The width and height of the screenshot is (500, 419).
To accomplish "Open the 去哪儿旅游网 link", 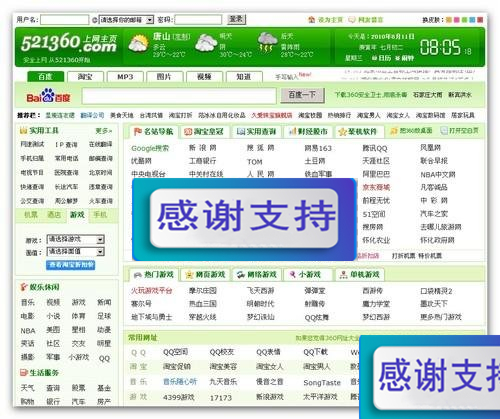I will coord(441,227).
